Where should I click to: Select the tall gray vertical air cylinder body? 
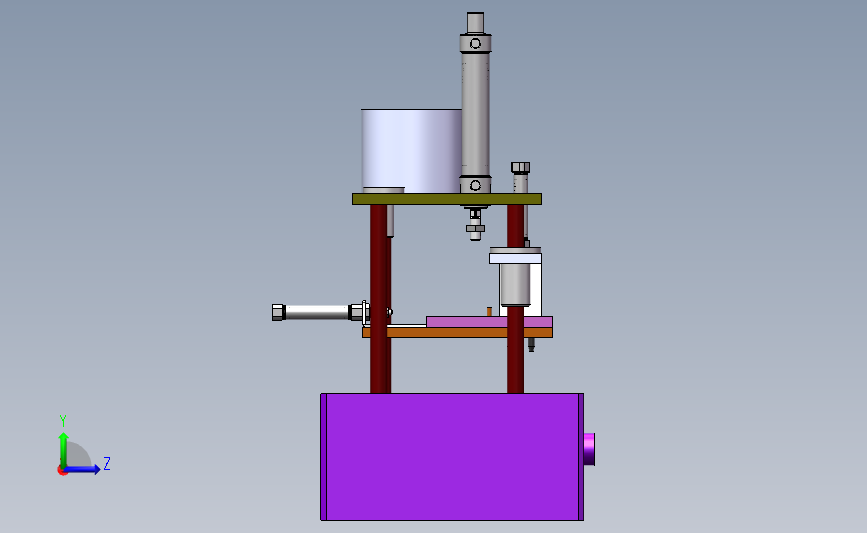[x=475, y=114]
